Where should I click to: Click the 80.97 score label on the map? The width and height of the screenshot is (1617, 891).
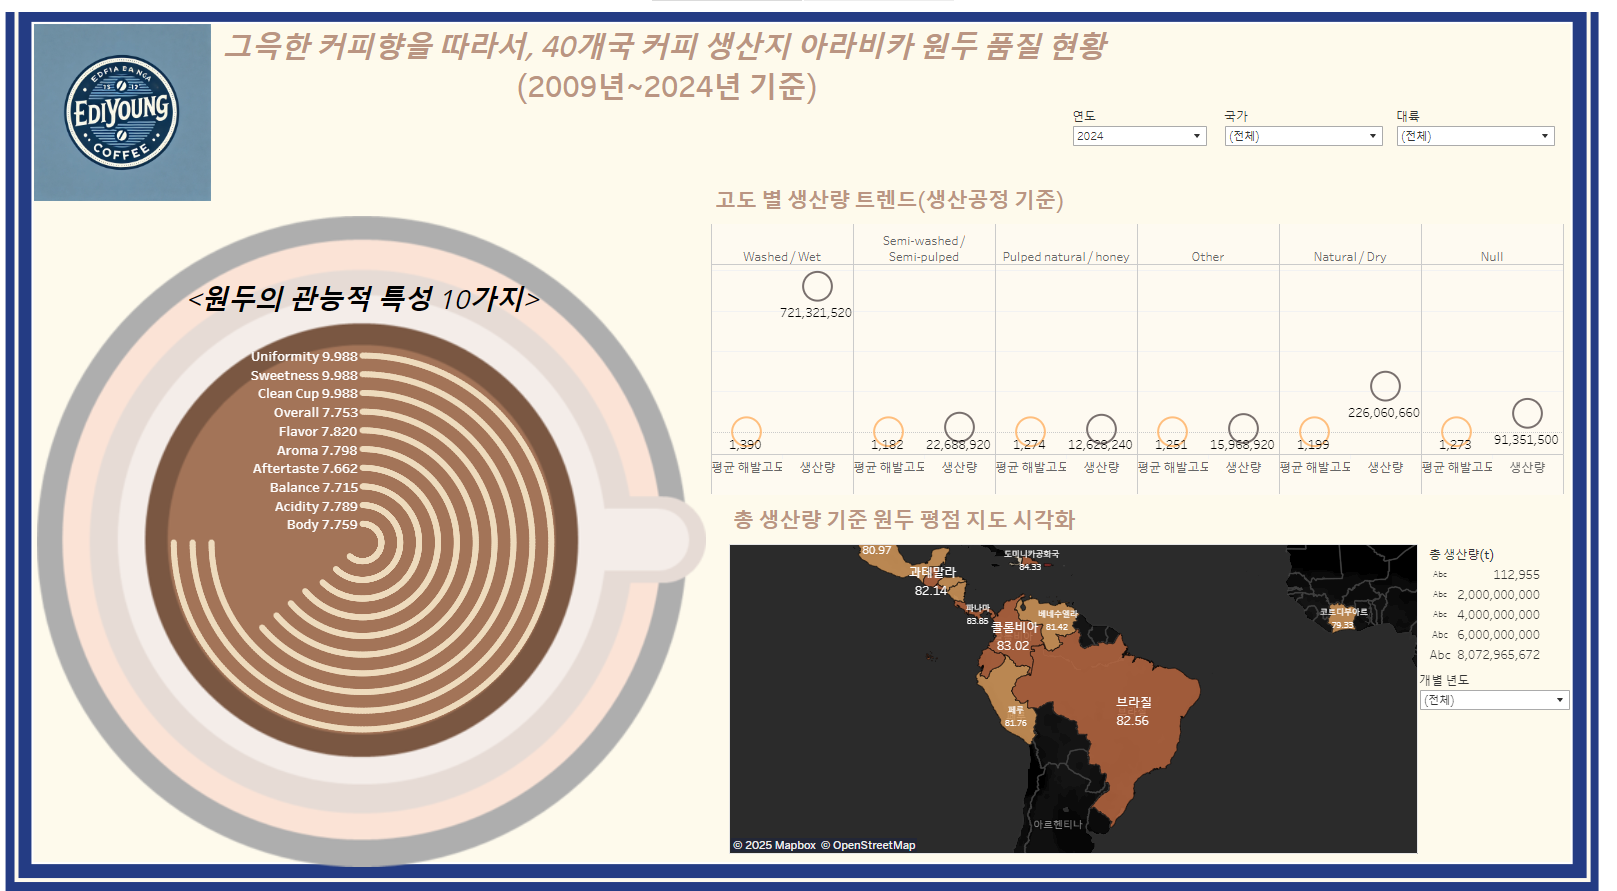(876, 551)
